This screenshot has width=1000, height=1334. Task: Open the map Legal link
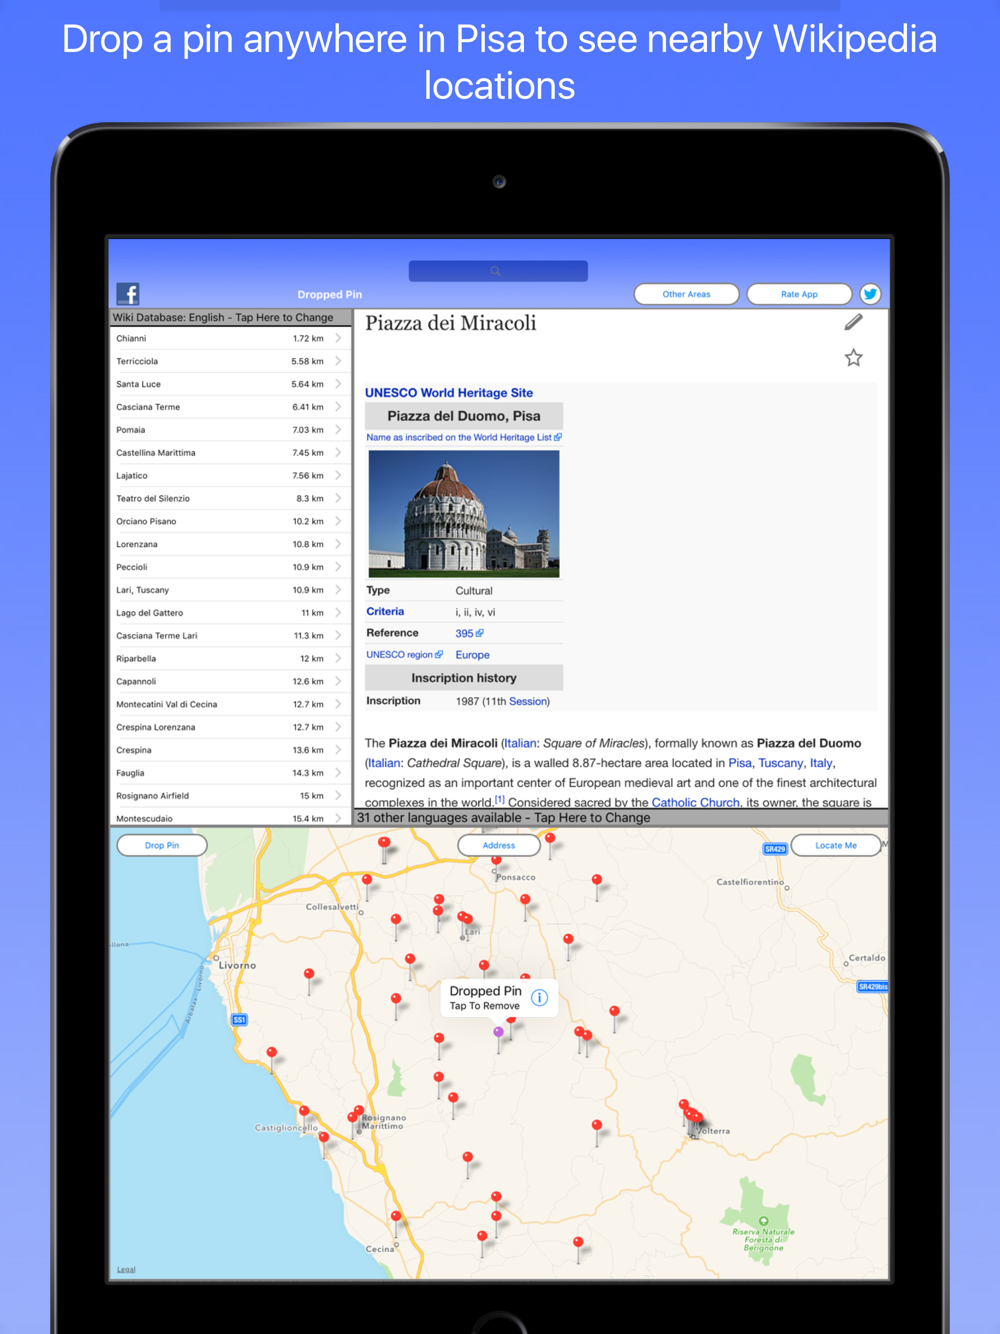point(126,1270)
